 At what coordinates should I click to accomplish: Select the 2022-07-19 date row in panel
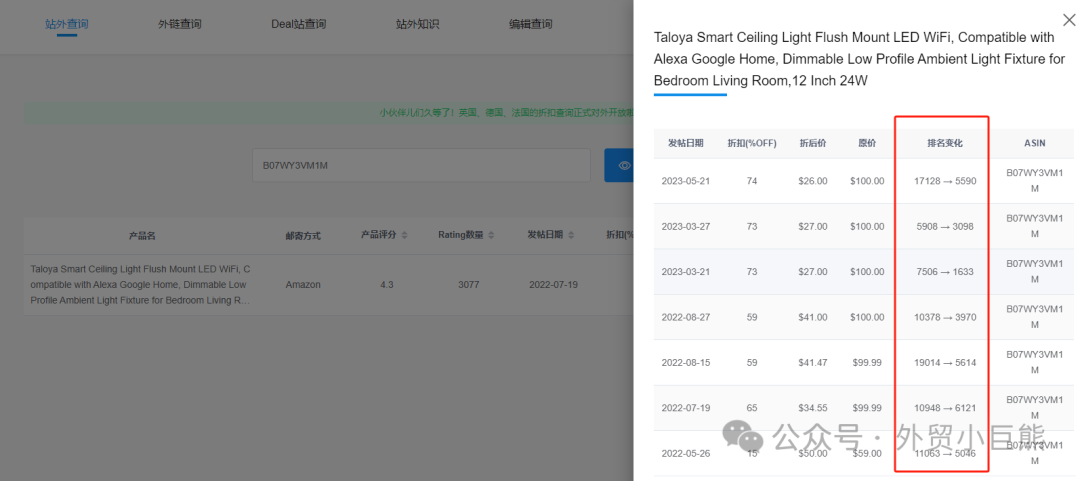click(685, 408)
